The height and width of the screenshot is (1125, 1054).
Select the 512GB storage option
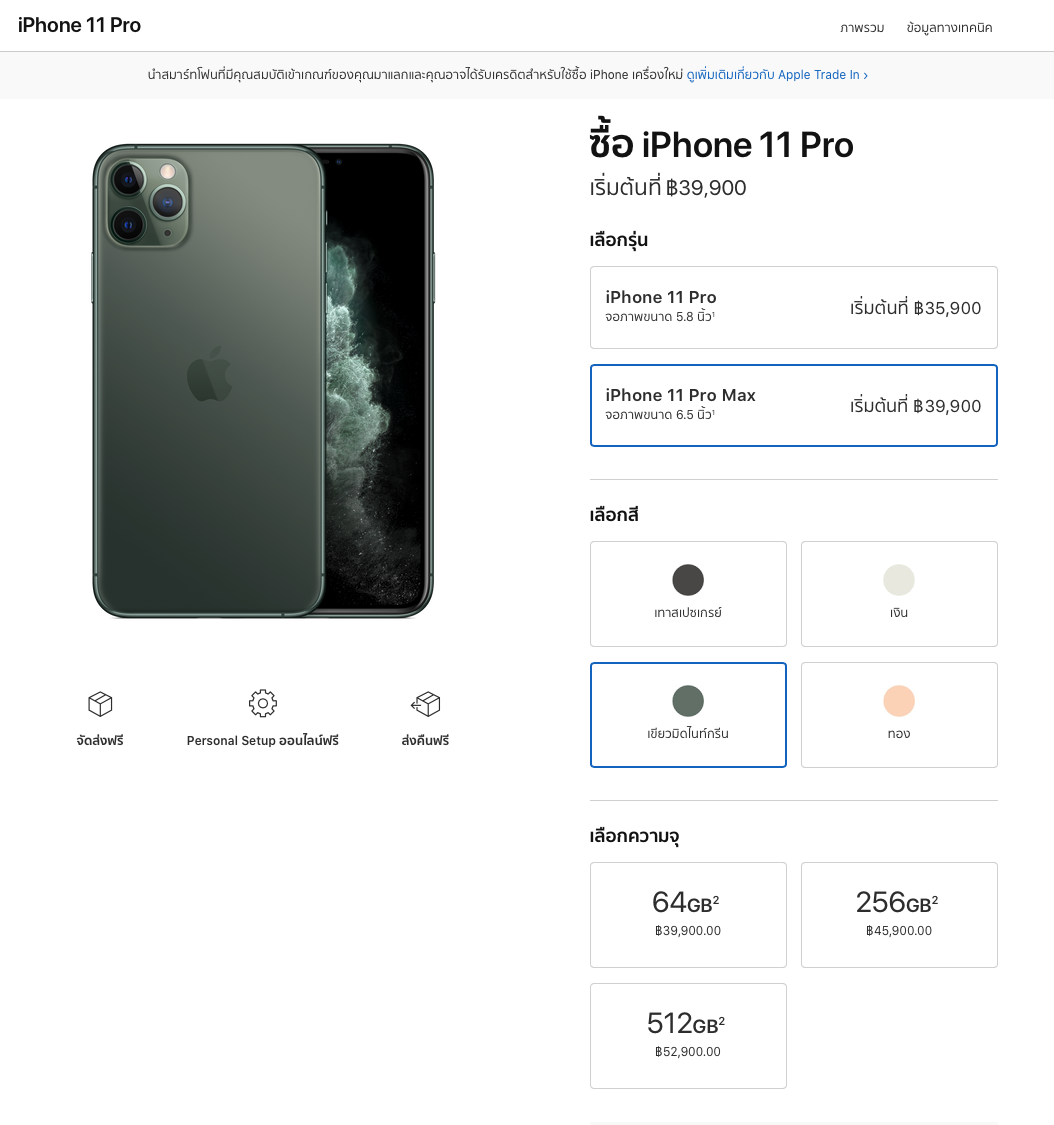[x=687, y=1035]
